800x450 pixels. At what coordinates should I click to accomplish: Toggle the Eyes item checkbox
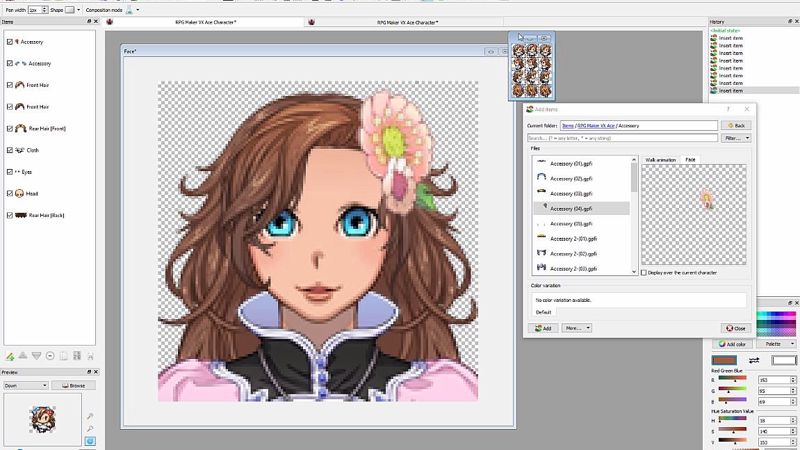tap(10, 172)
